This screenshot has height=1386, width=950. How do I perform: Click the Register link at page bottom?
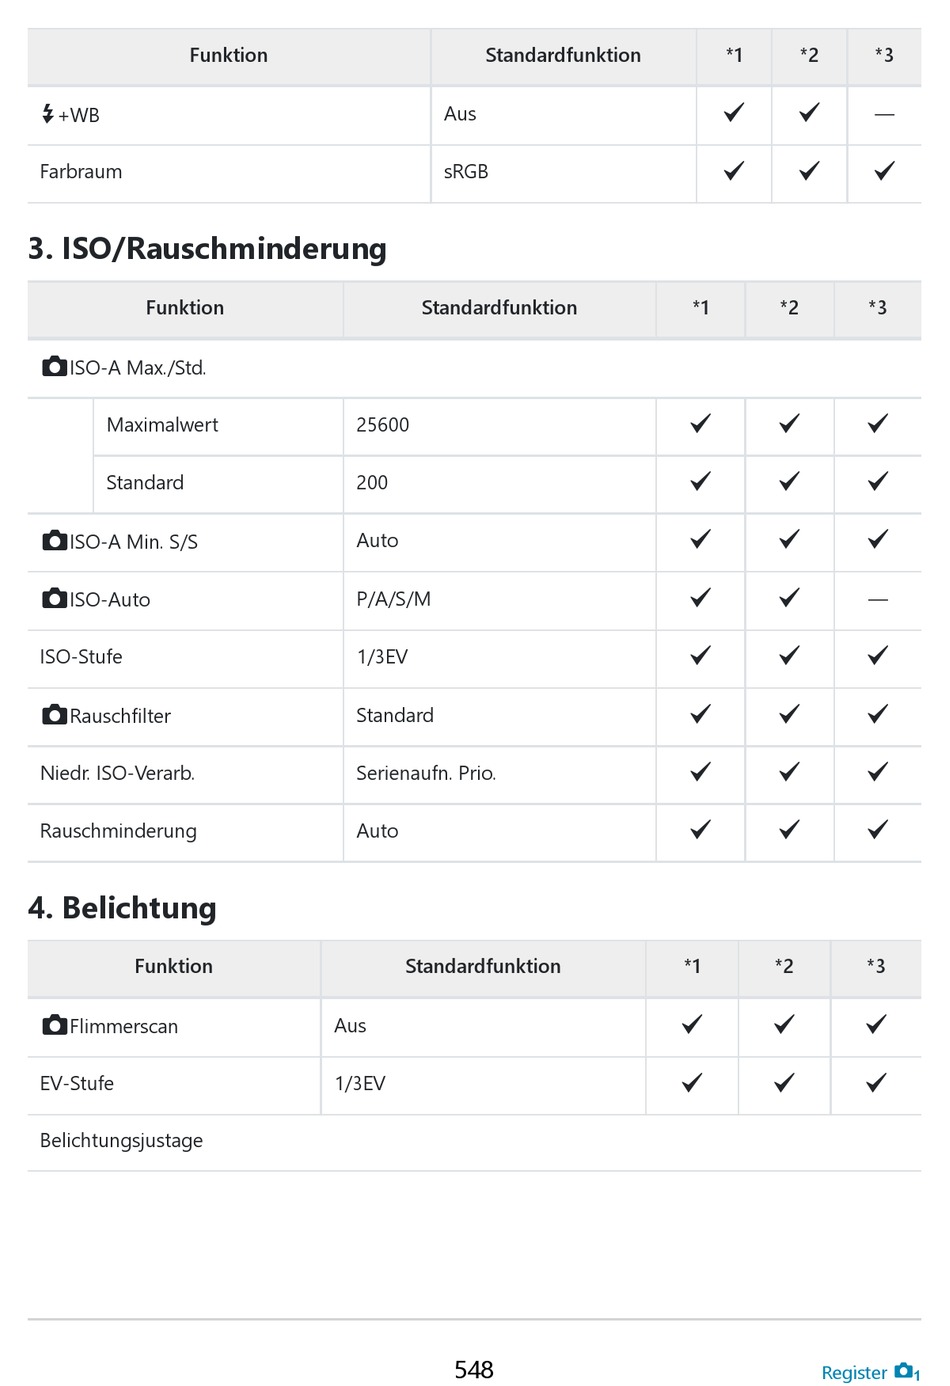coord(854,1373)
